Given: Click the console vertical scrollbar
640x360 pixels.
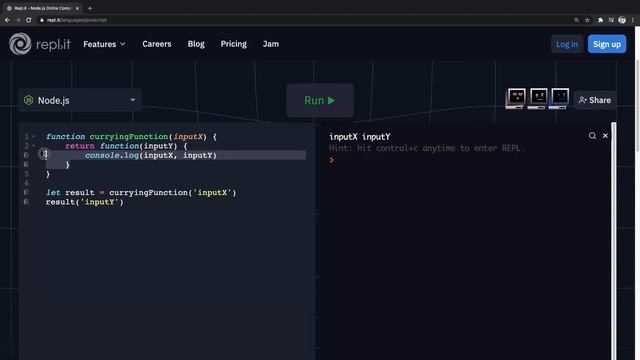Looking at the screenshot, I should (613, 241).
